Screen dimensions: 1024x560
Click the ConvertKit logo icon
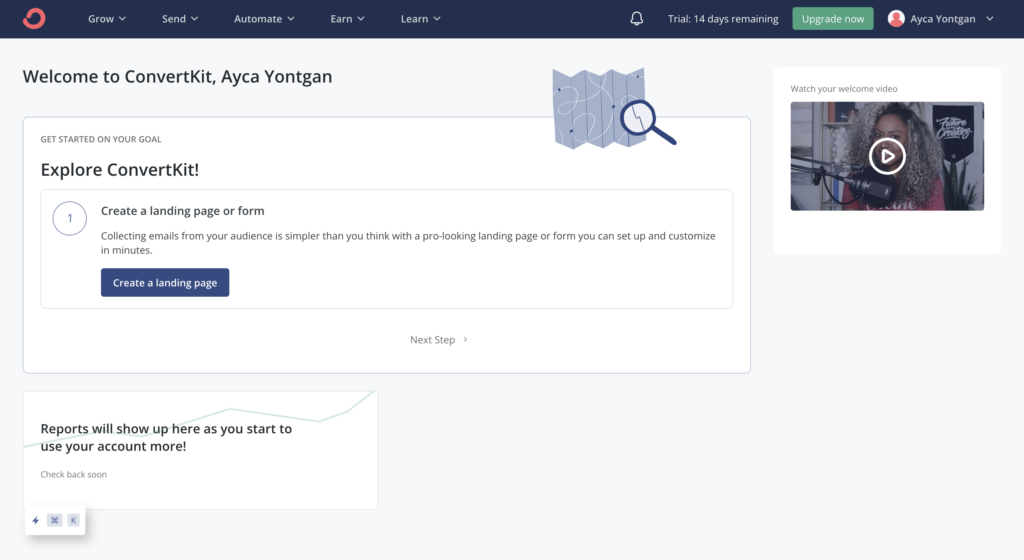(34, 18)
